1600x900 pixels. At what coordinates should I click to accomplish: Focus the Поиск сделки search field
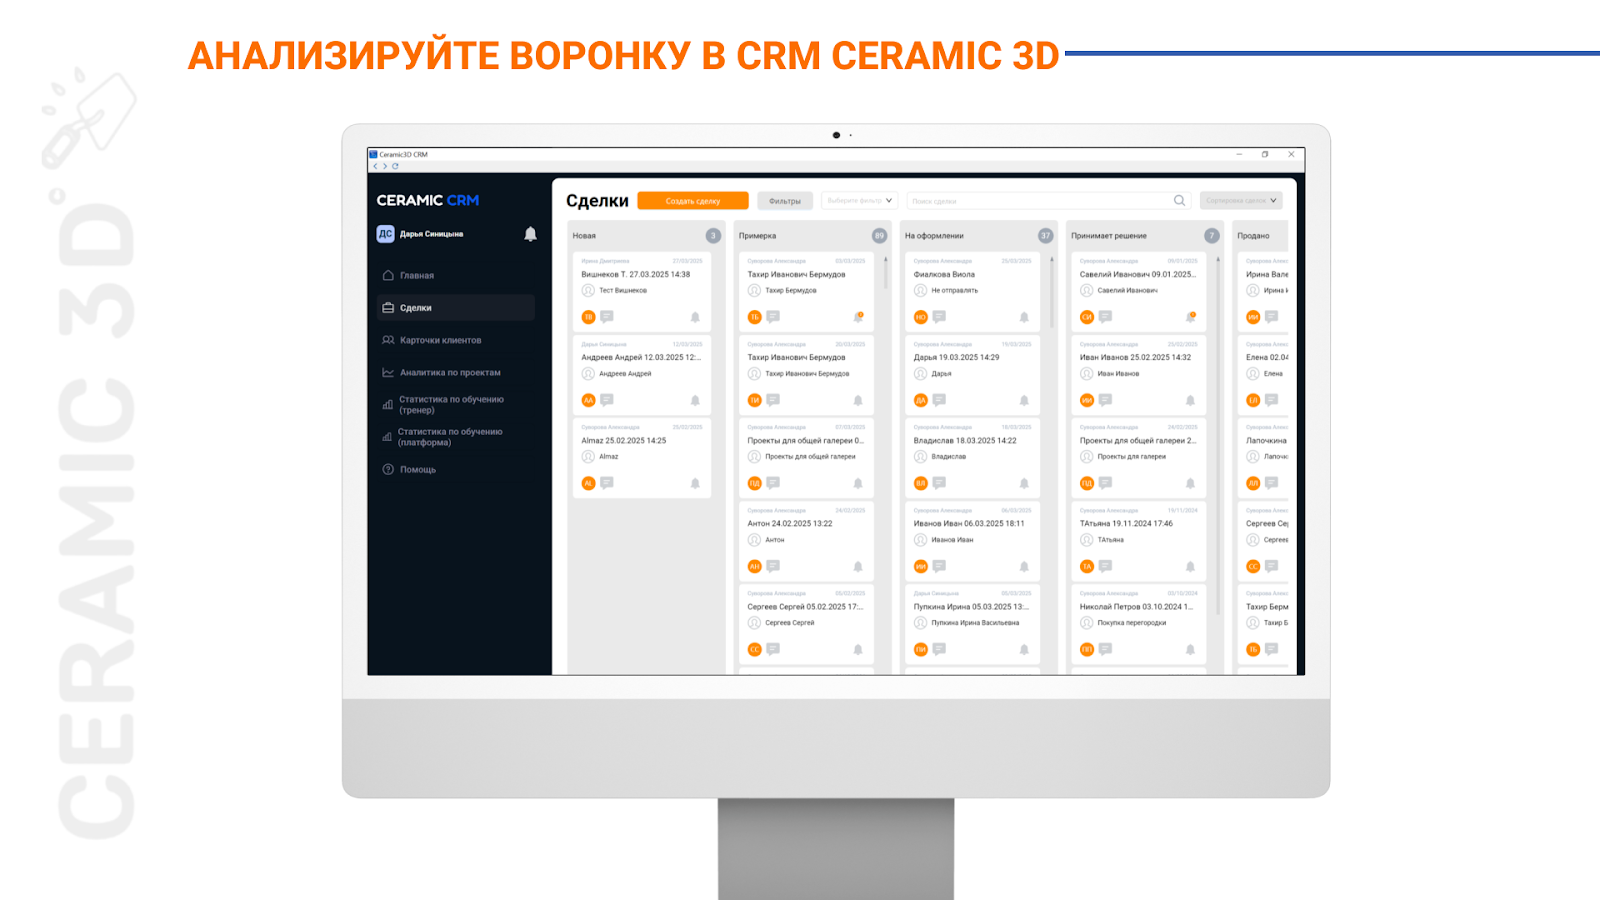pos(1049,201)
